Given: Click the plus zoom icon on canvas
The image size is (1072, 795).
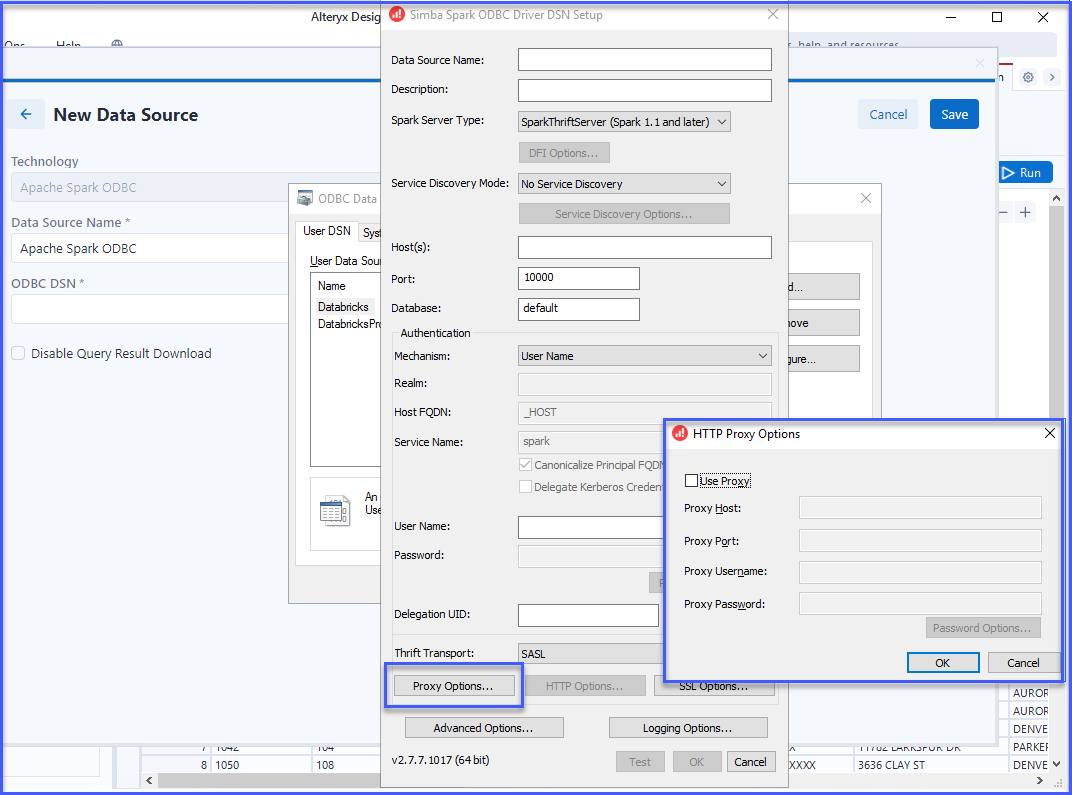Looking at the screenshot, I should click(1025, 213).
